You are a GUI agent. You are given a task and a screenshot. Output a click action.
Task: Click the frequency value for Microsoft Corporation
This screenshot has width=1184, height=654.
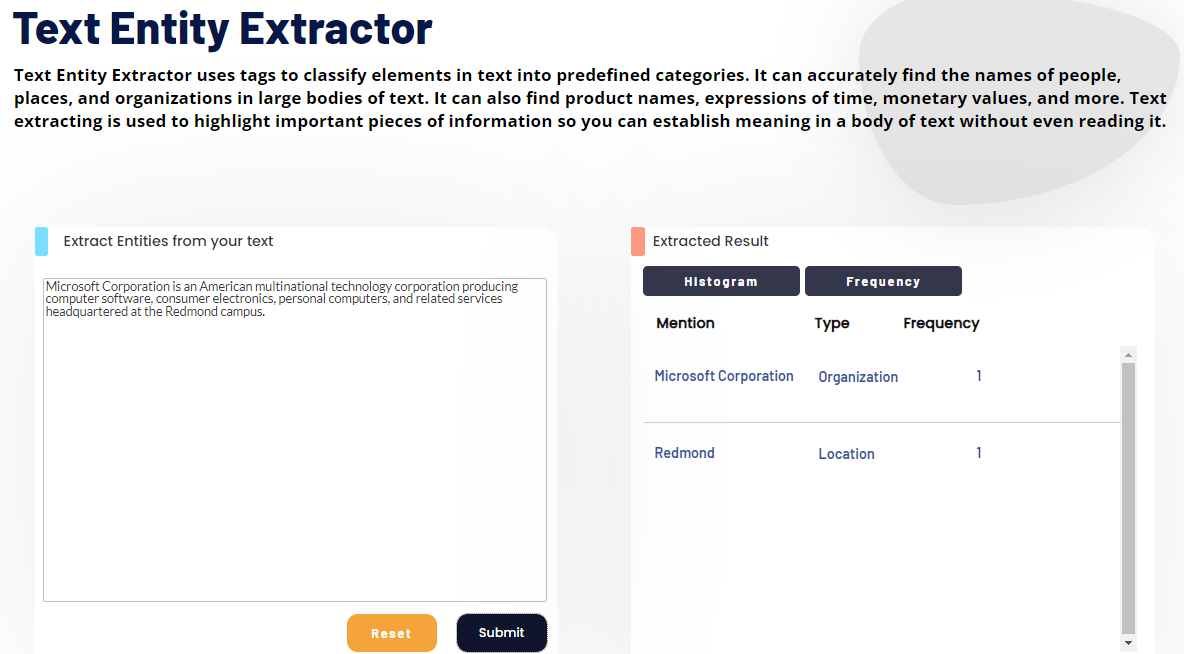point(978,376)
